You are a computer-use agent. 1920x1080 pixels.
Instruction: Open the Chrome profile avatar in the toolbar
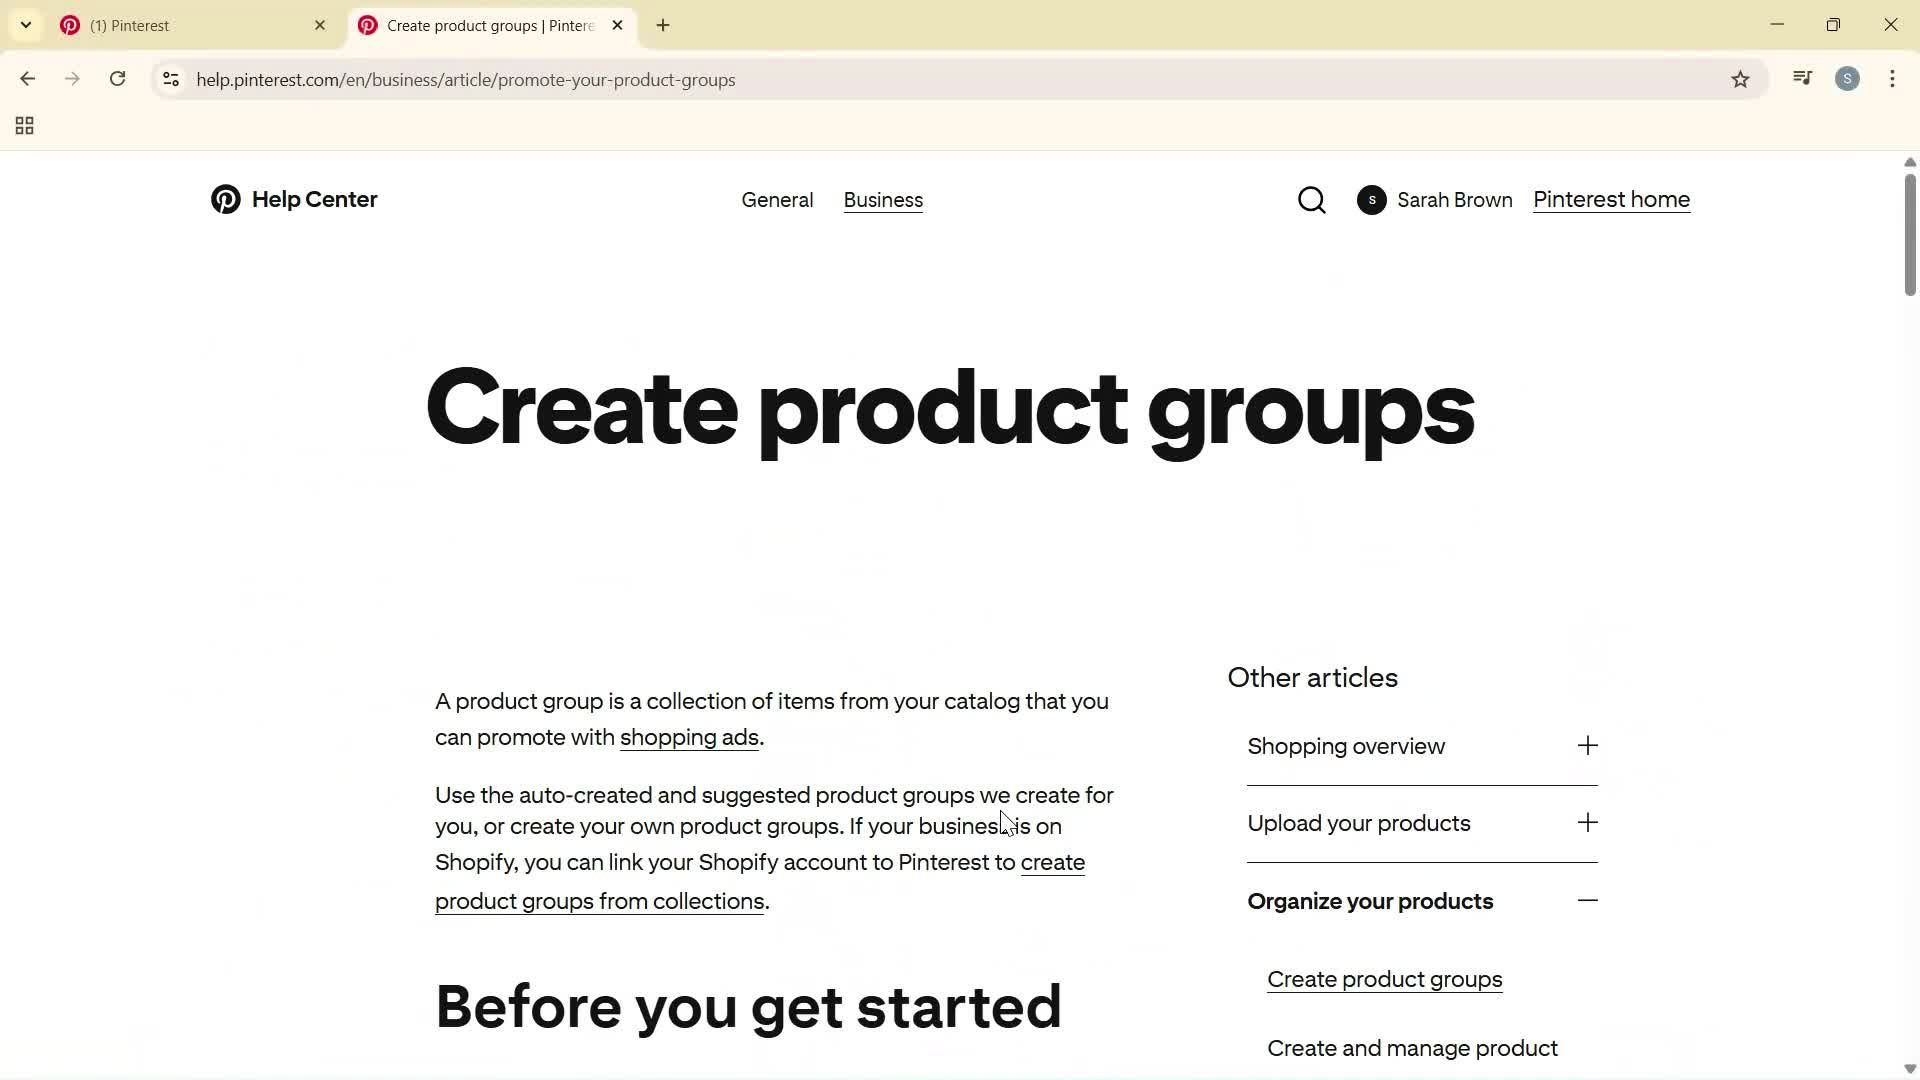pos(1847,79)
